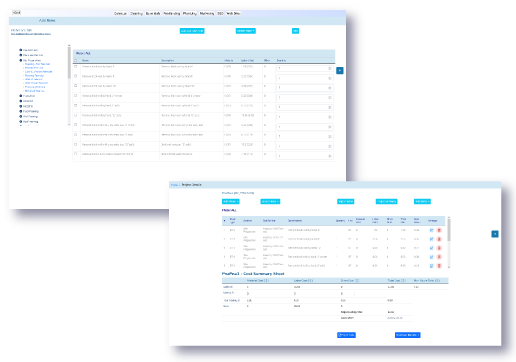This screenshot has width=516, height=362.
Task: Edit the first row in the lower window table
Action: point(432,230)
